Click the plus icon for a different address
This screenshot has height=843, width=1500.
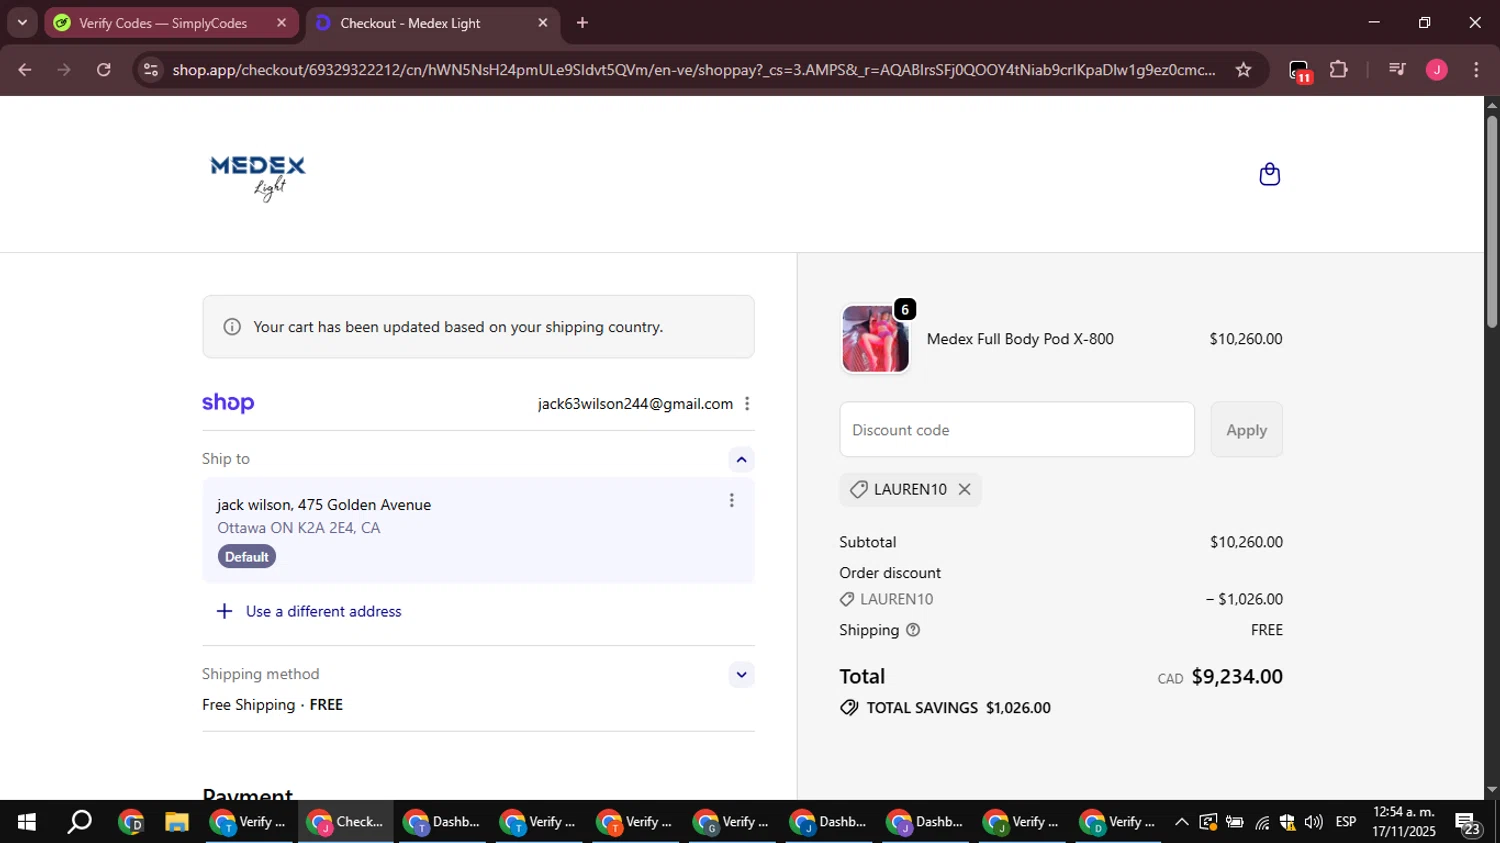click(224, 611)
